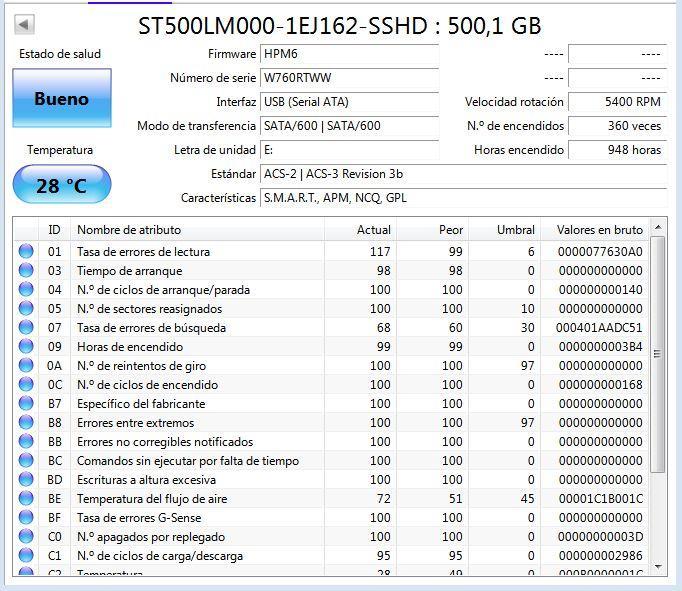The width and height of the screenshot is (682, 591).
Task: Click status orb for attribute 04
Action: 26,289
